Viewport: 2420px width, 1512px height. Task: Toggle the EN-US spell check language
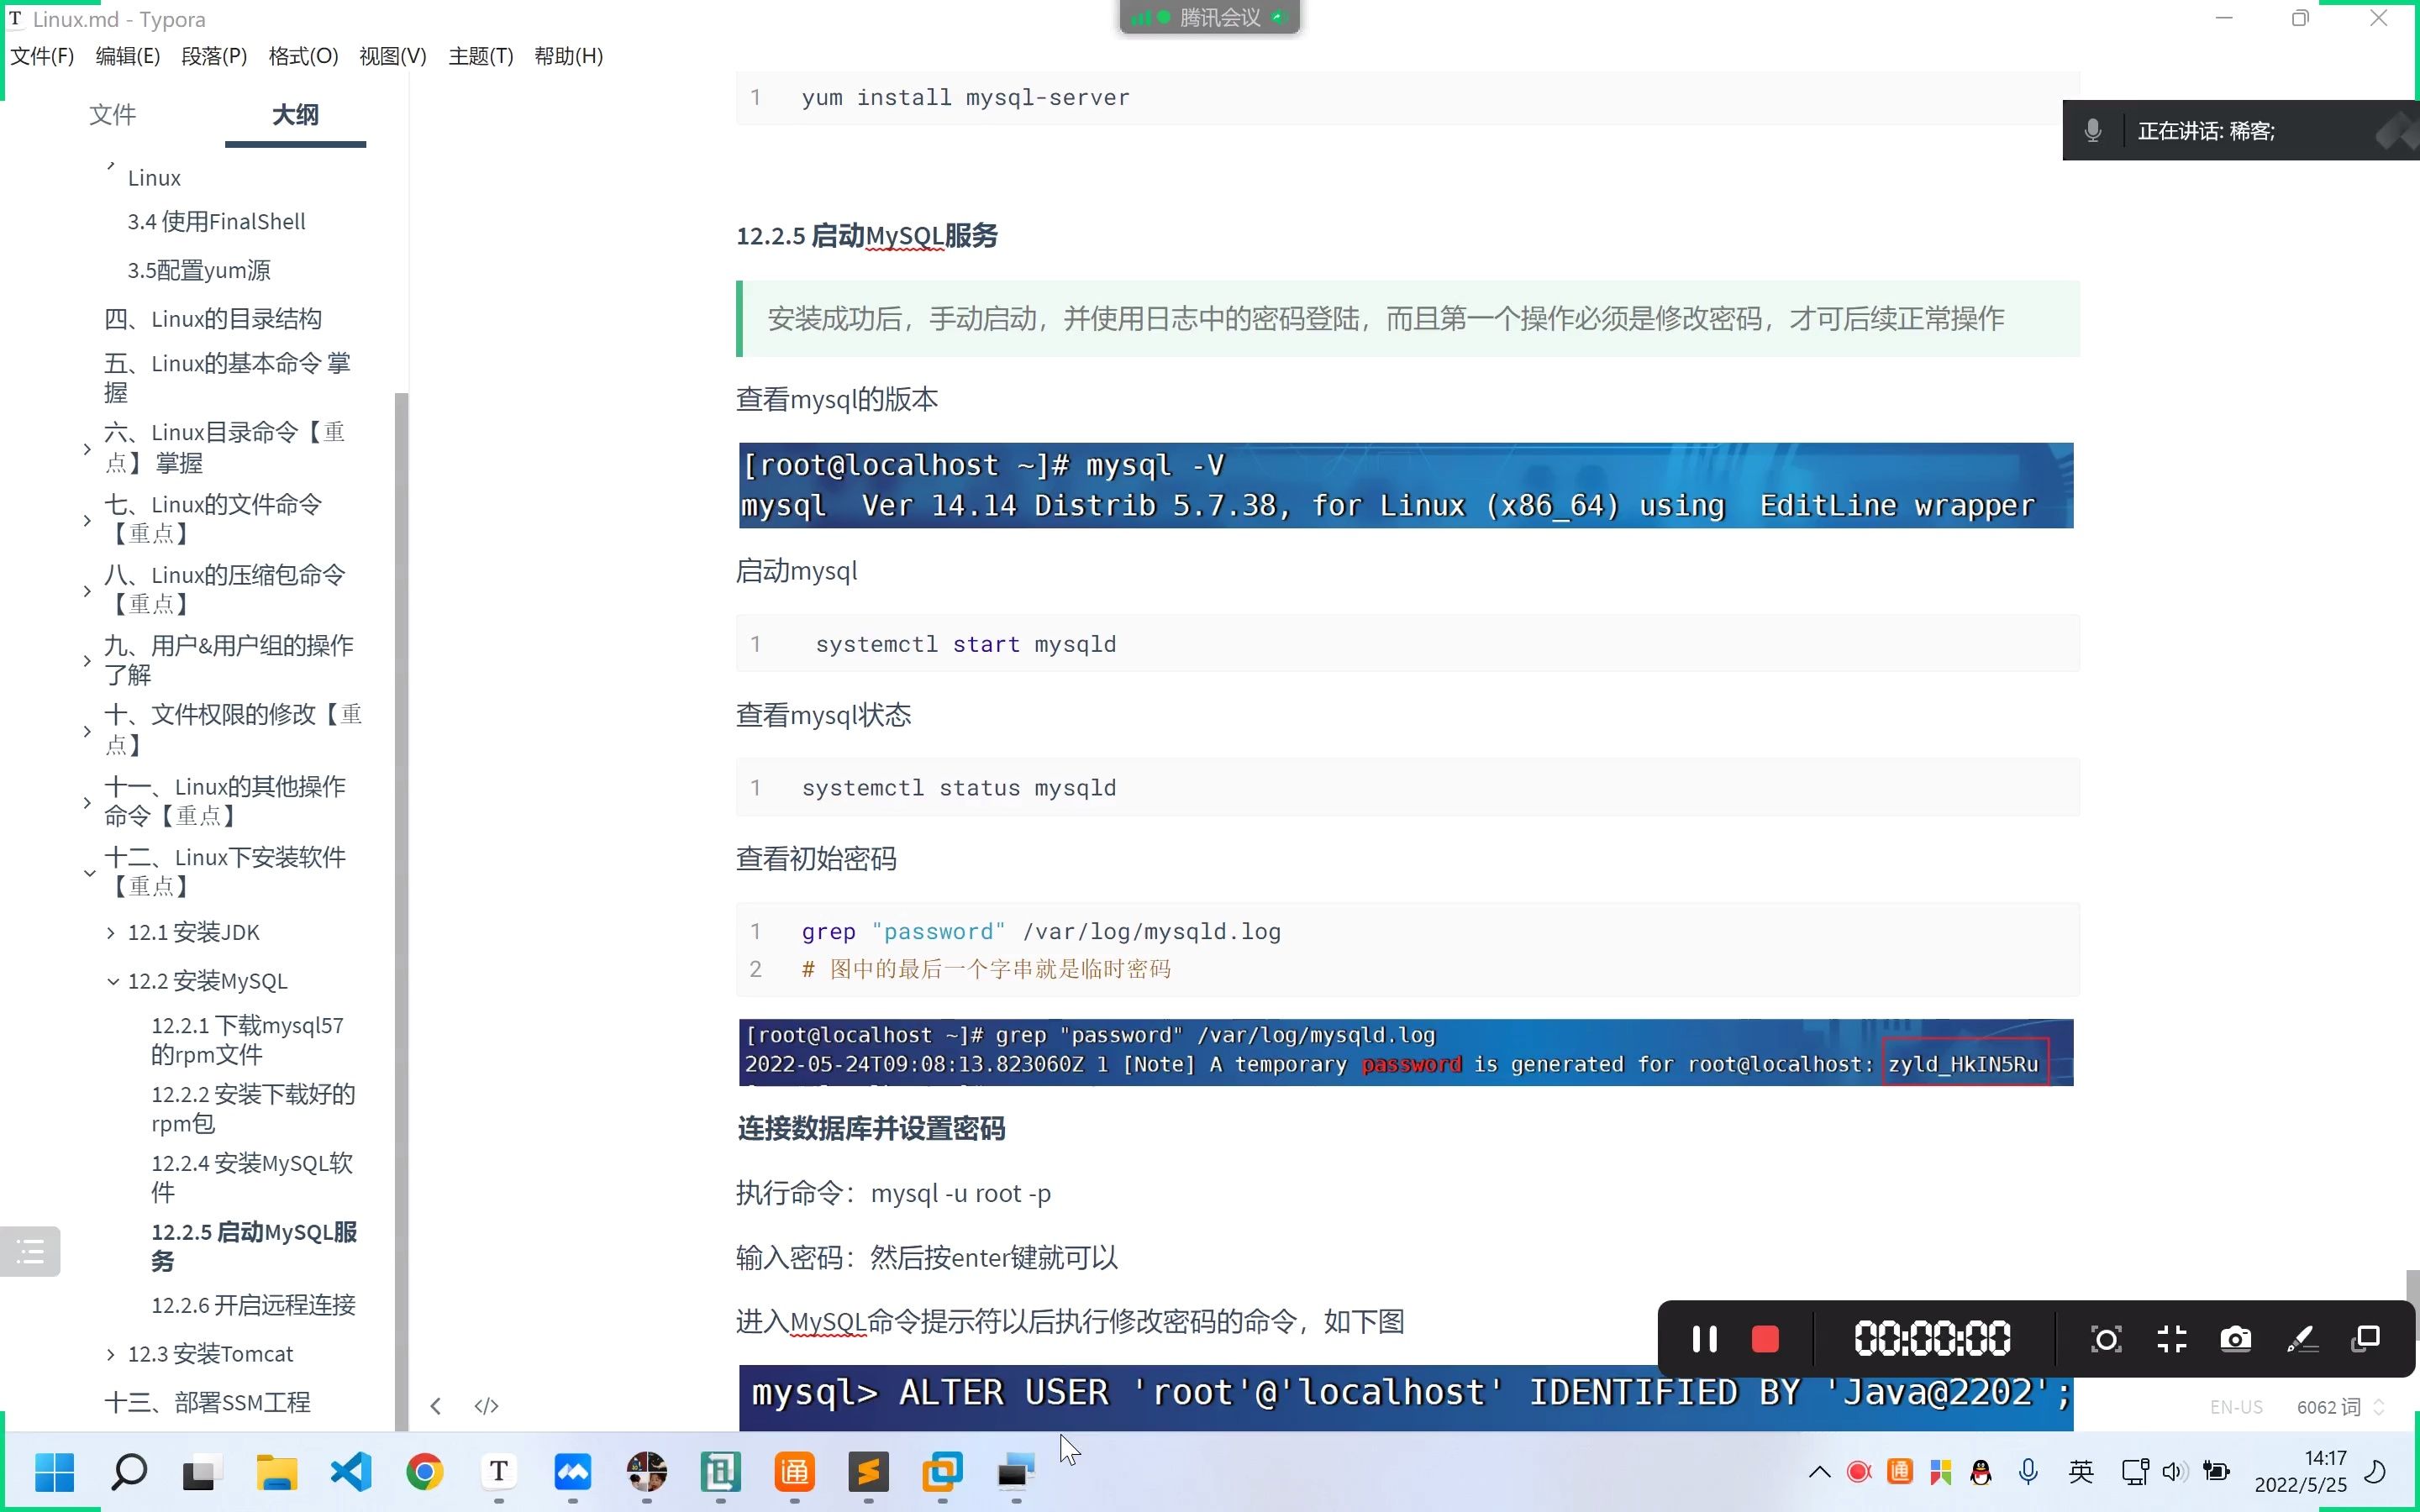pos(2236,1407)
